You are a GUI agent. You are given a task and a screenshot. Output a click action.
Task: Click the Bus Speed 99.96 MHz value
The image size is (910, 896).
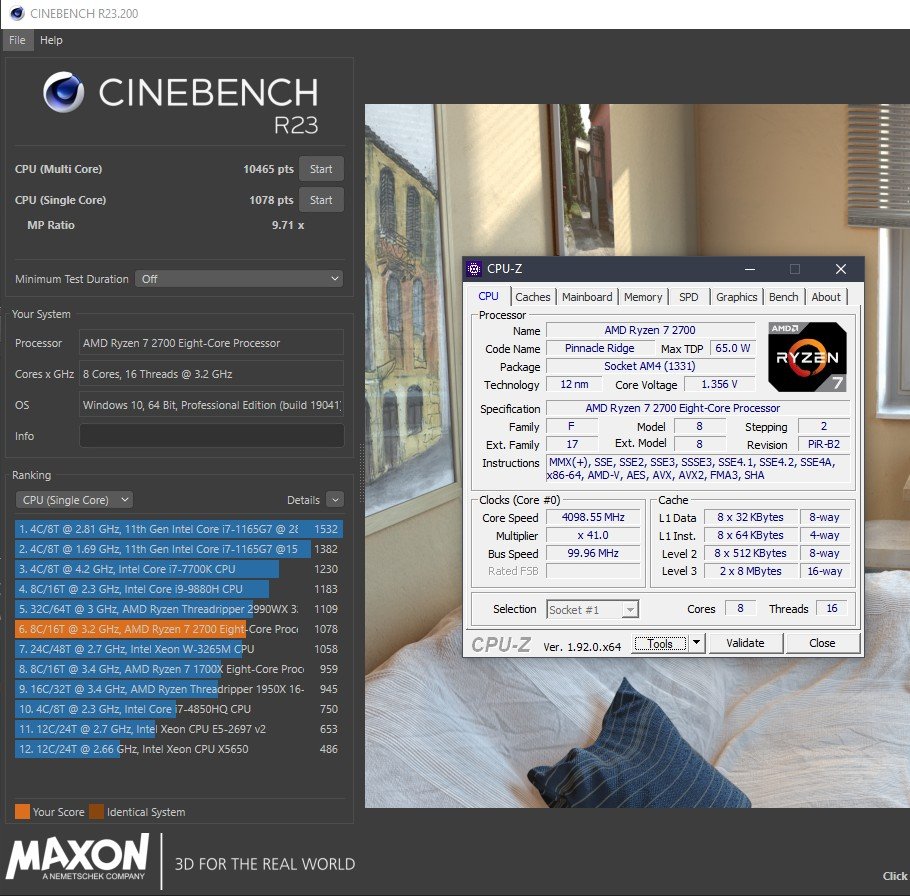(x=593, y=553)
